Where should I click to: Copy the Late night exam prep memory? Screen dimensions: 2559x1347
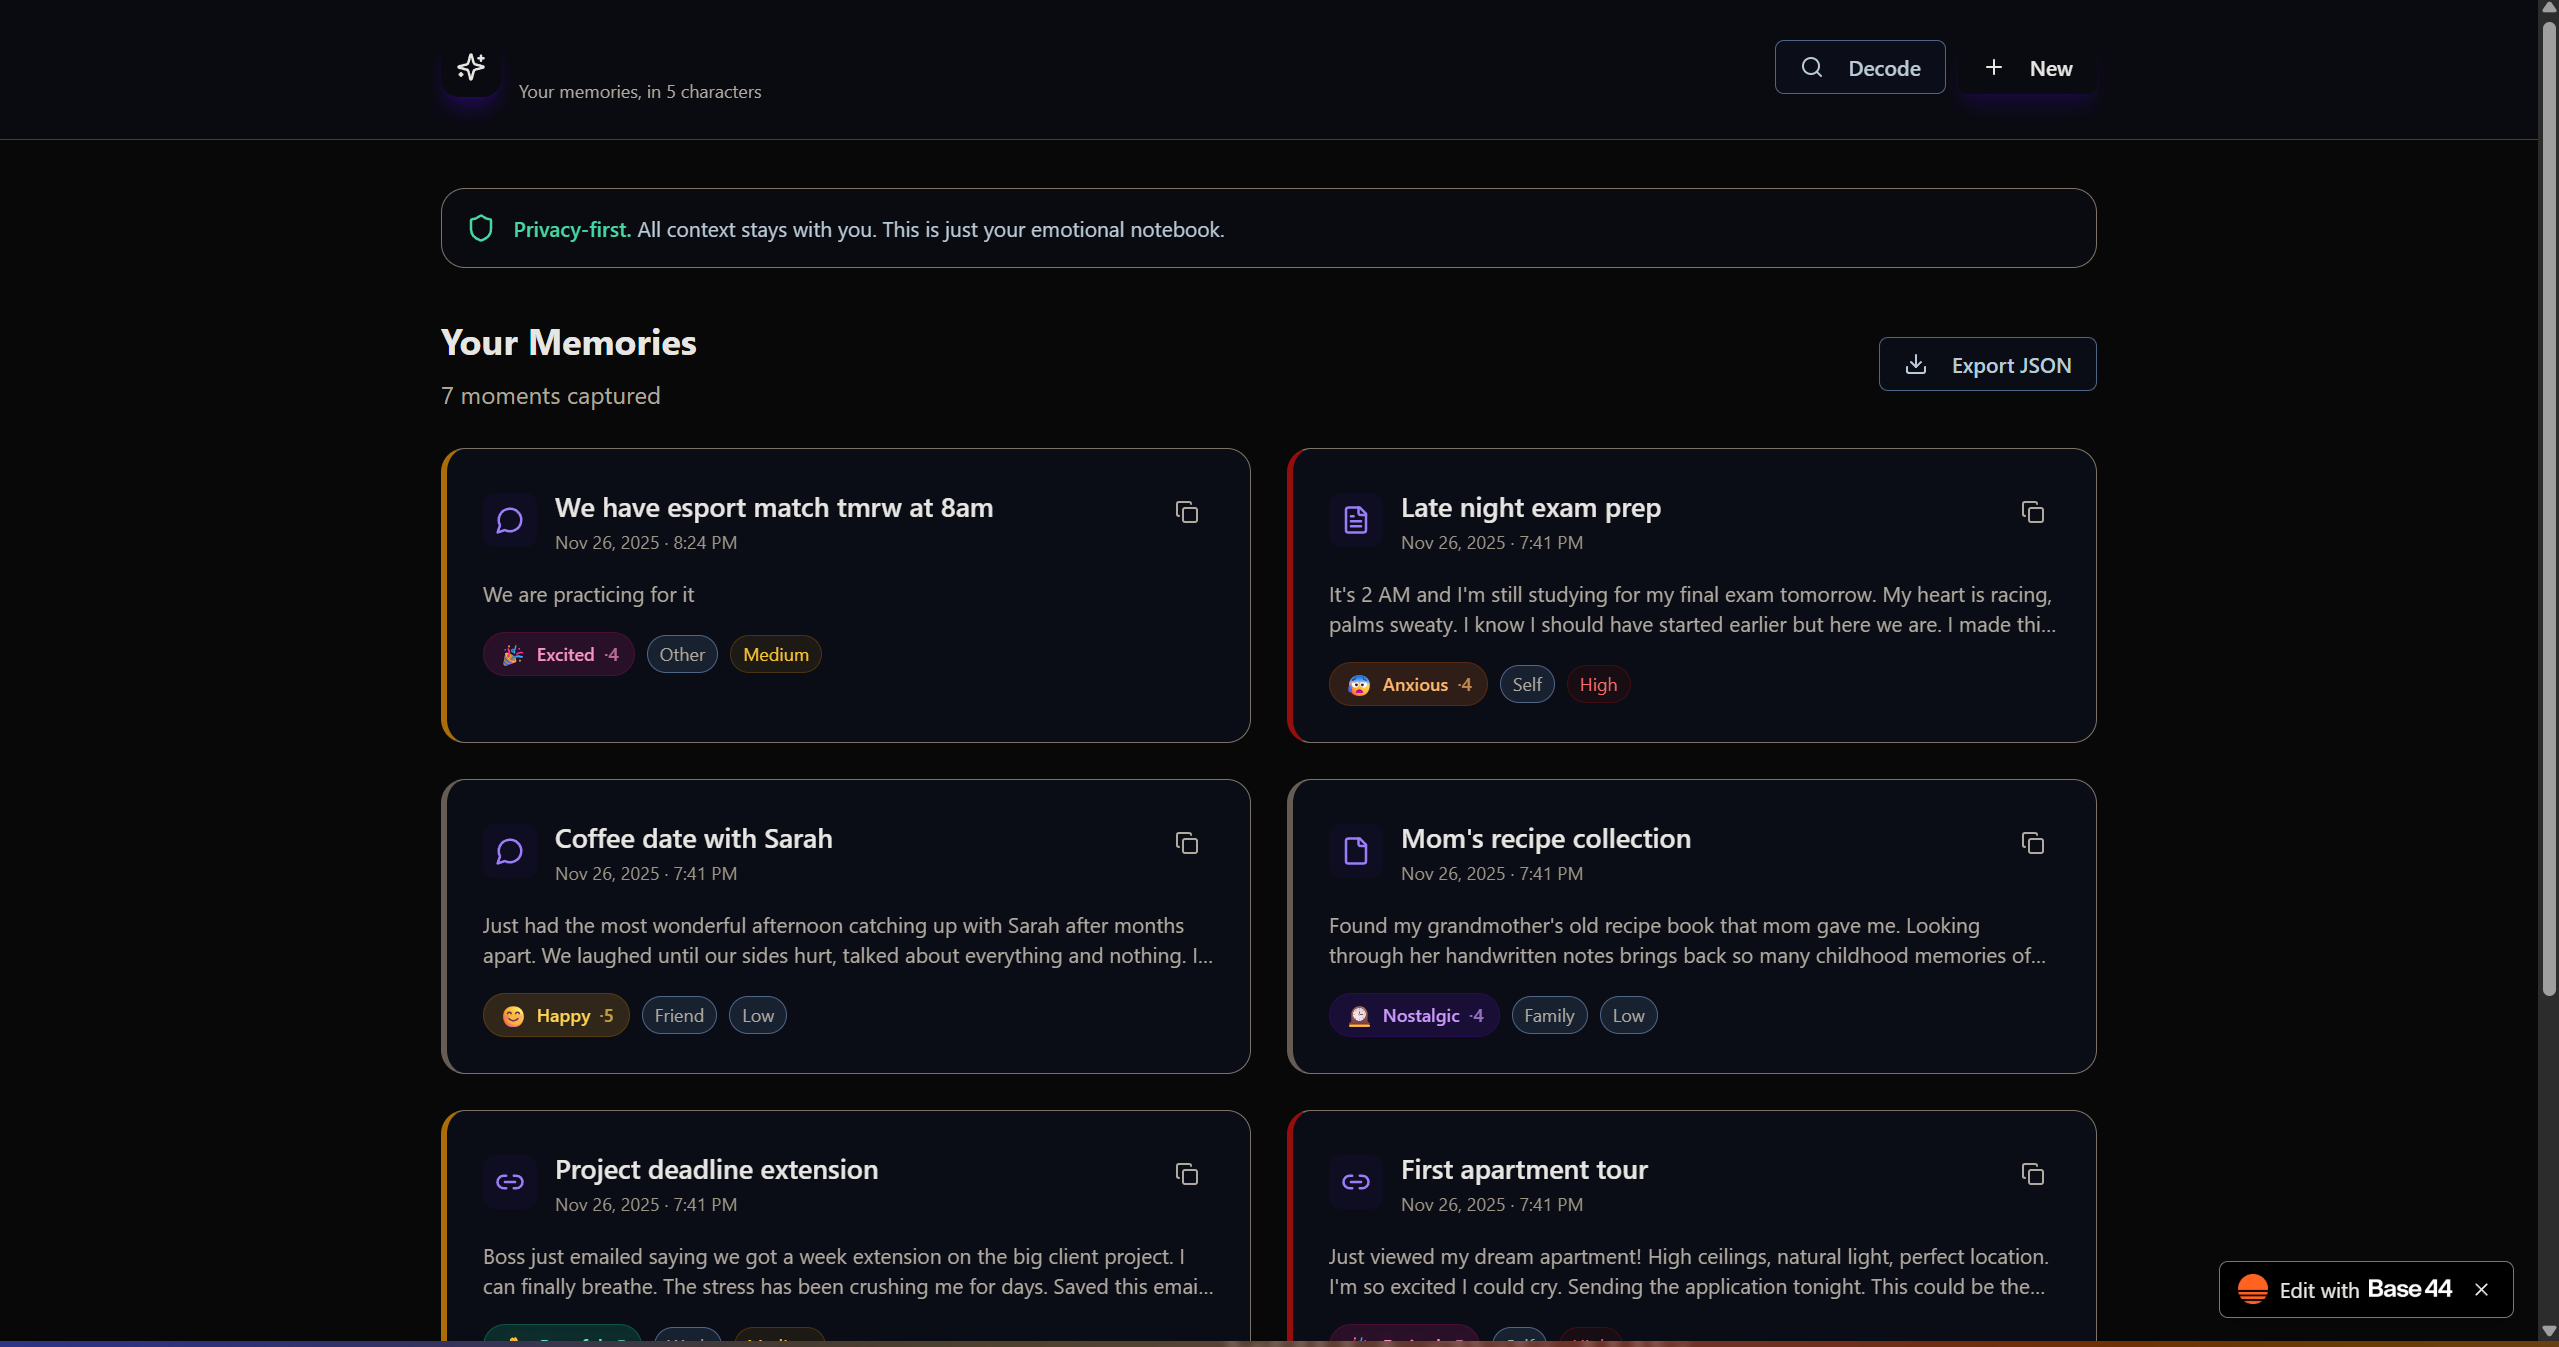[2033, 513]
